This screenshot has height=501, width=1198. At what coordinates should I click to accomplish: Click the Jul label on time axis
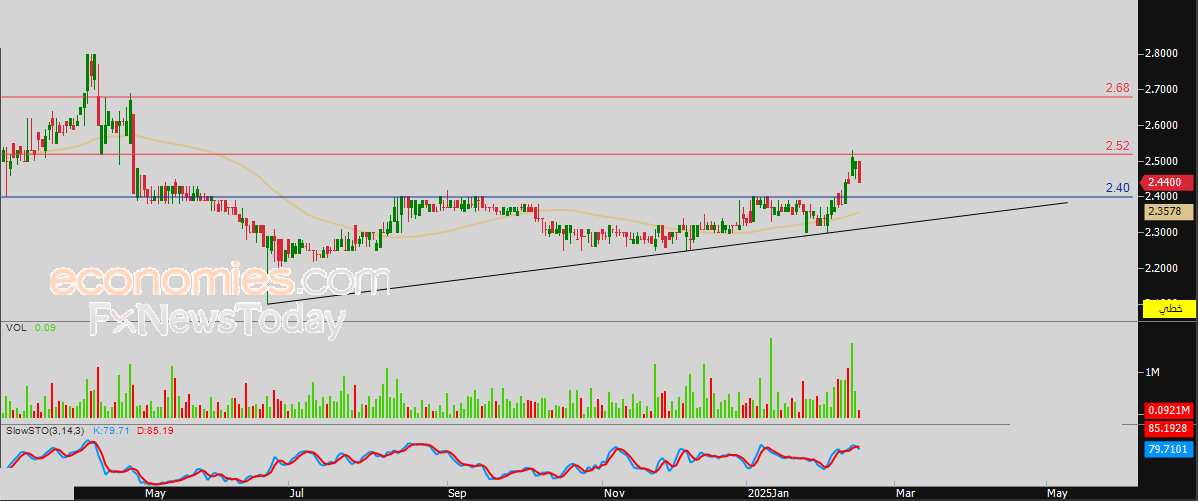click(x=298, y=493)
